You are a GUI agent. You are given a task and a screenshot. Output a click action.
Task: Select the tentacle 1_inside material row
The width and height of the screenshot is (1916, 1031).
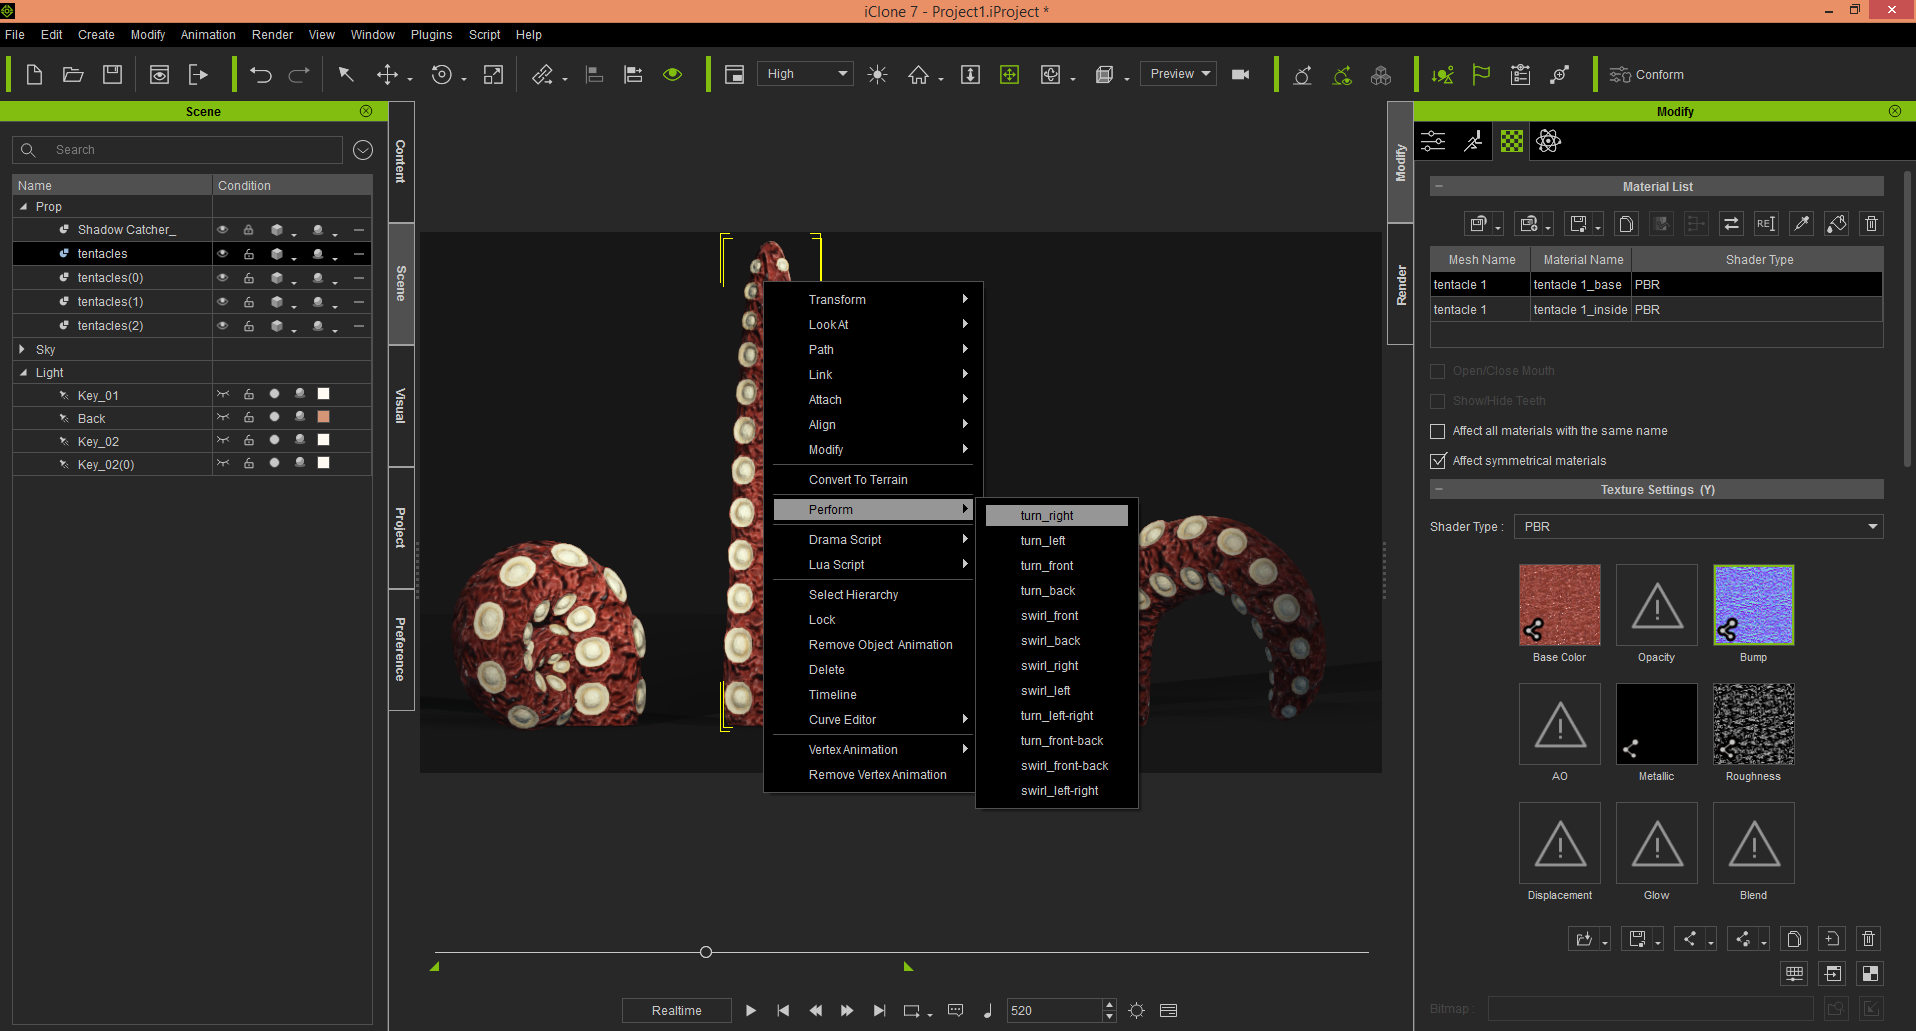tap(1656, 310)
